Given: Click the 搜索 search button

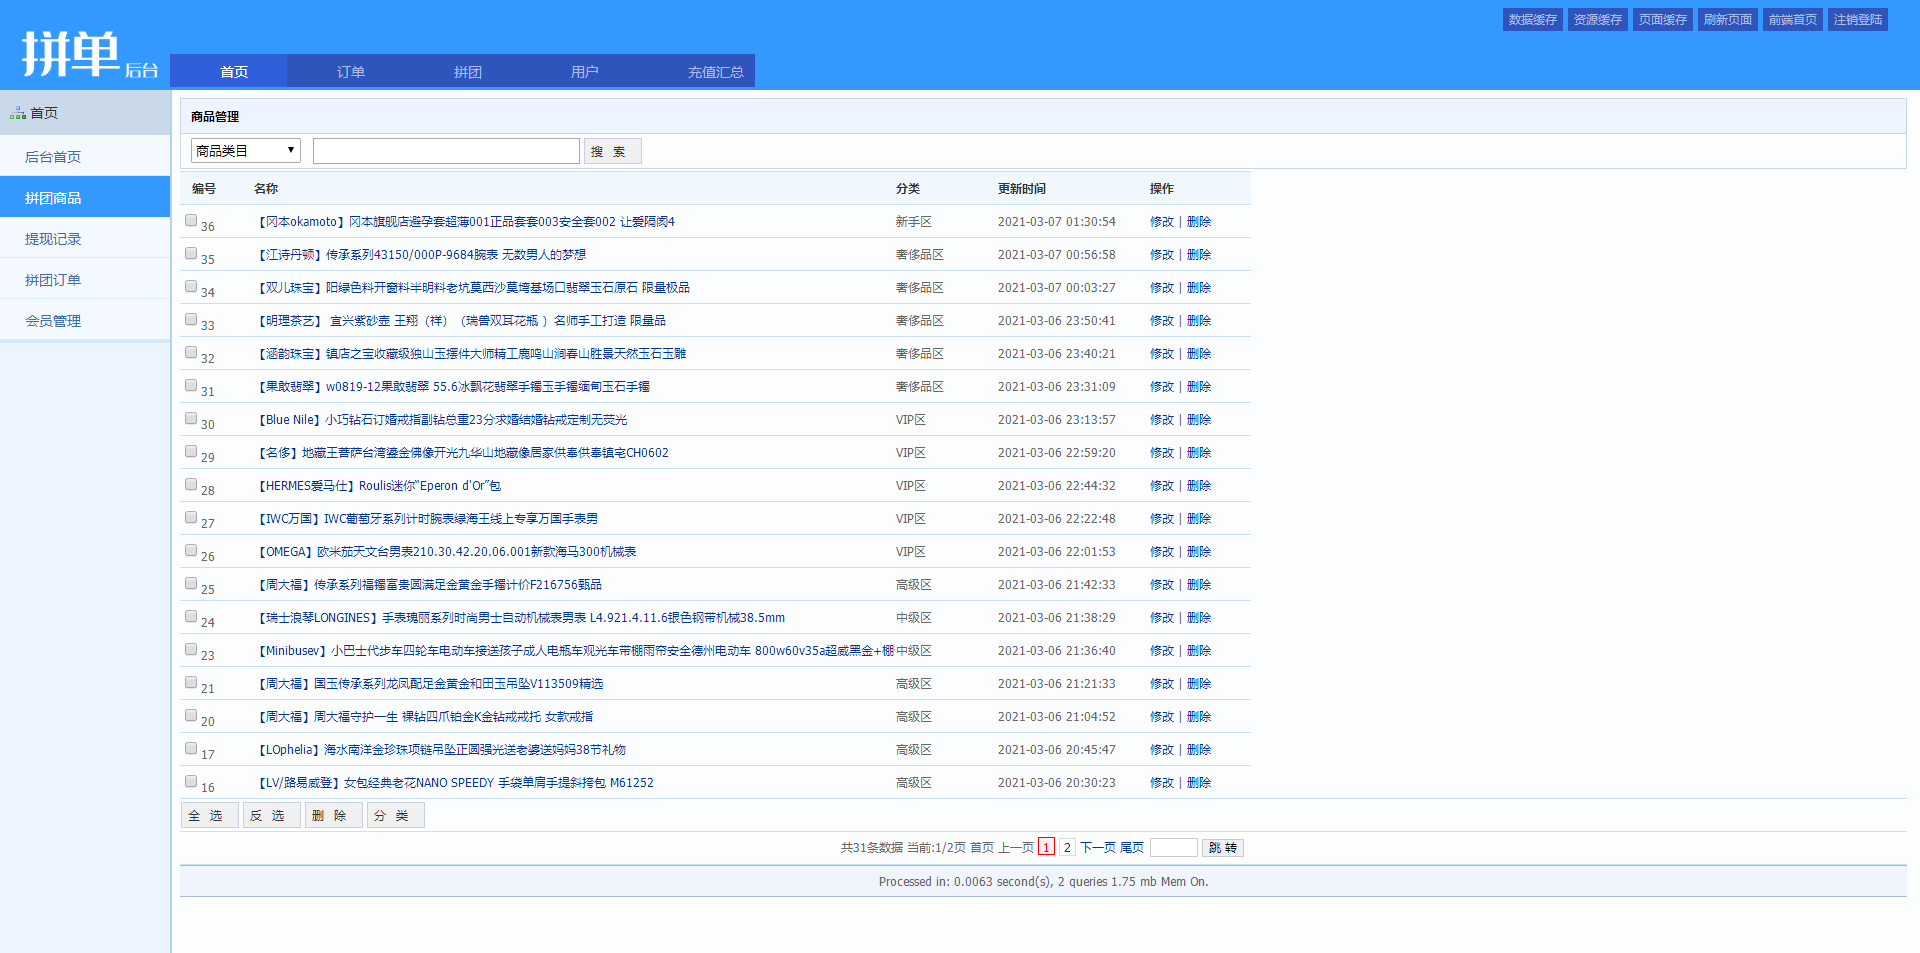Looking at the screenshot, I should pos(612,150).
